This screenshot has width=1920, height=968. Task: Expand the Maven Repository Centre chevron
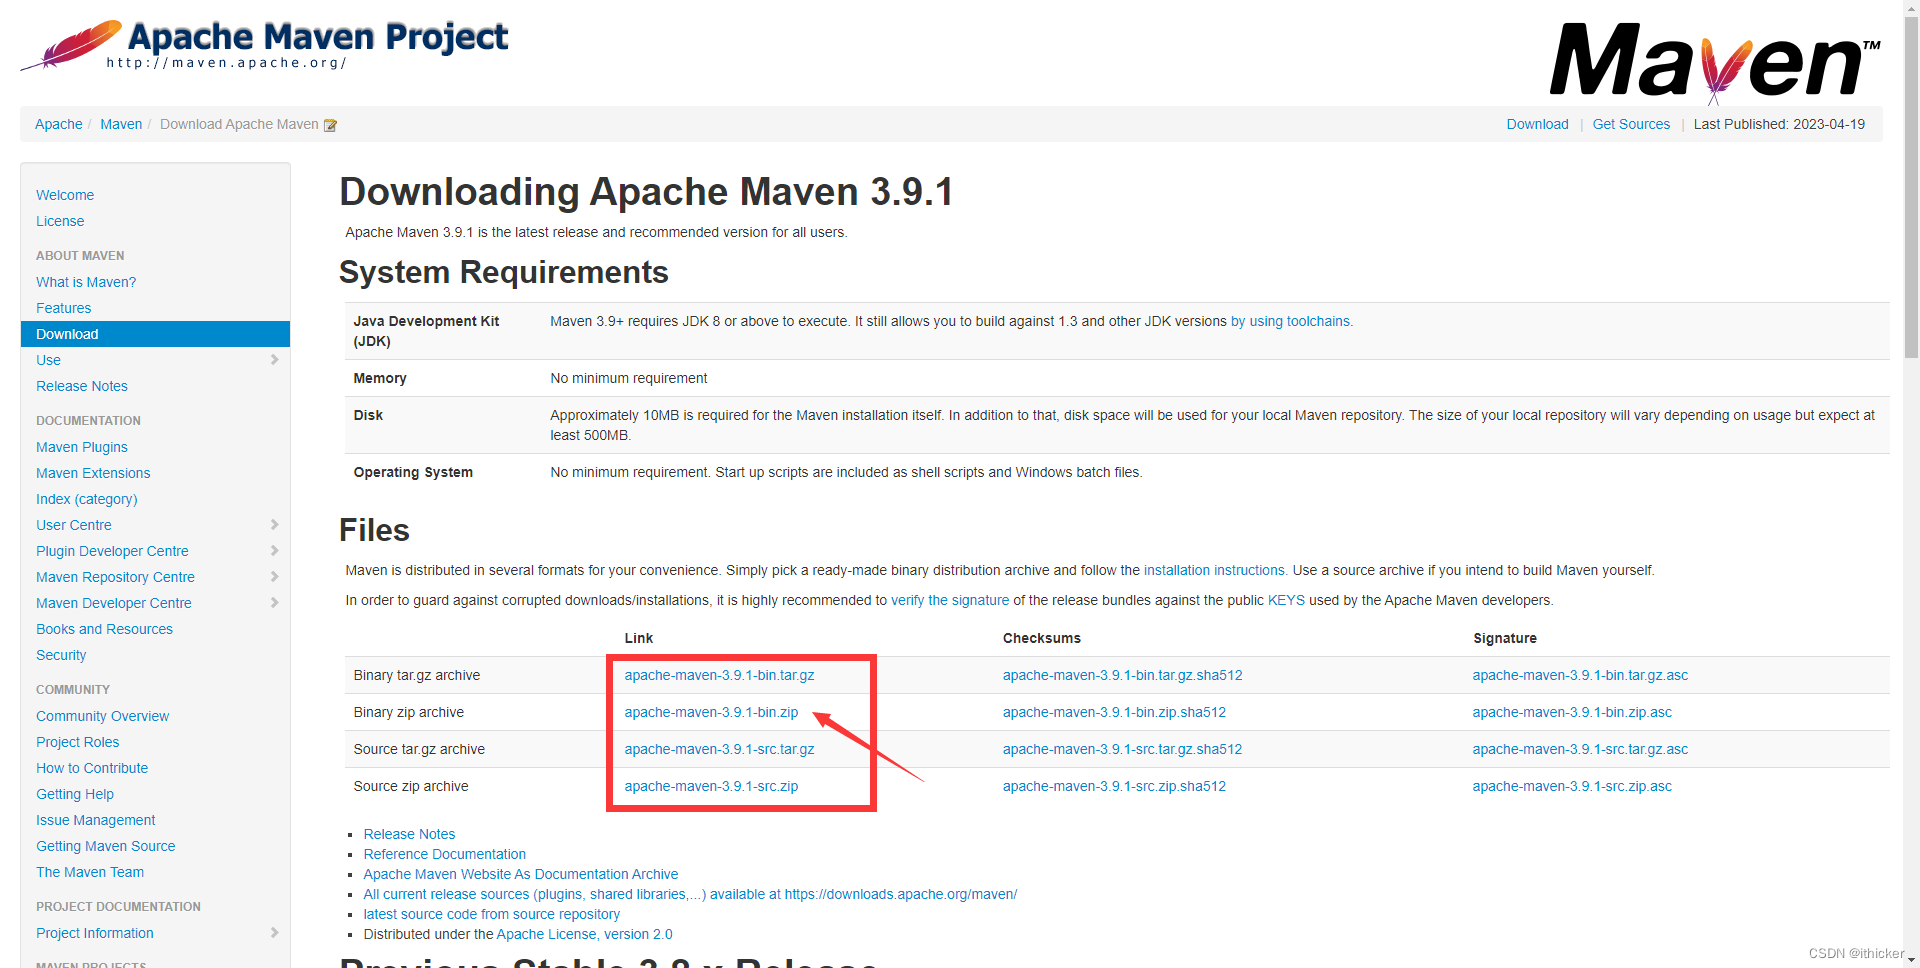click(x=274, y=577)
